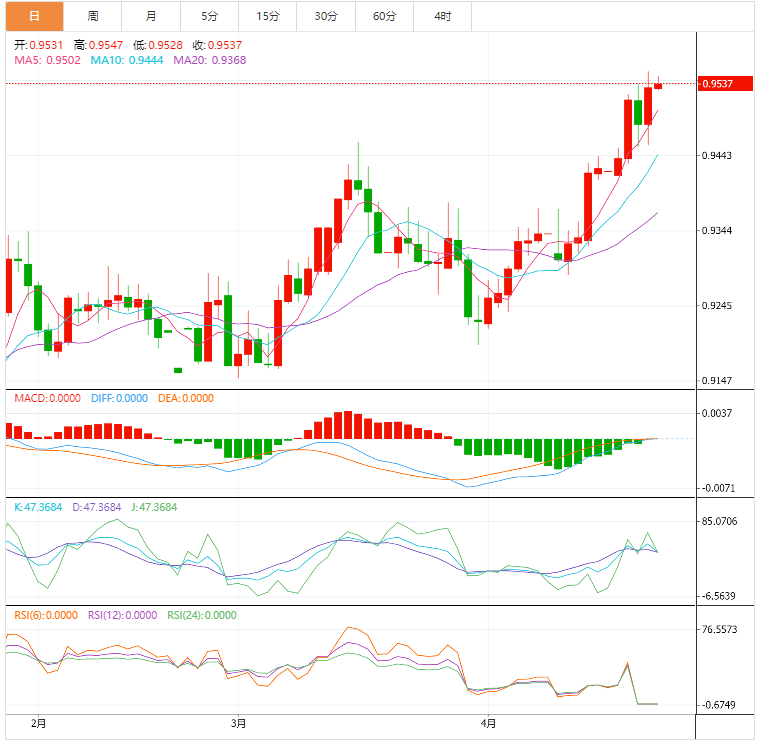The height and width of the screenshot is (754, 760).
Task: Click the 0.9147 price axis label
Action: [x=717, y=380]
